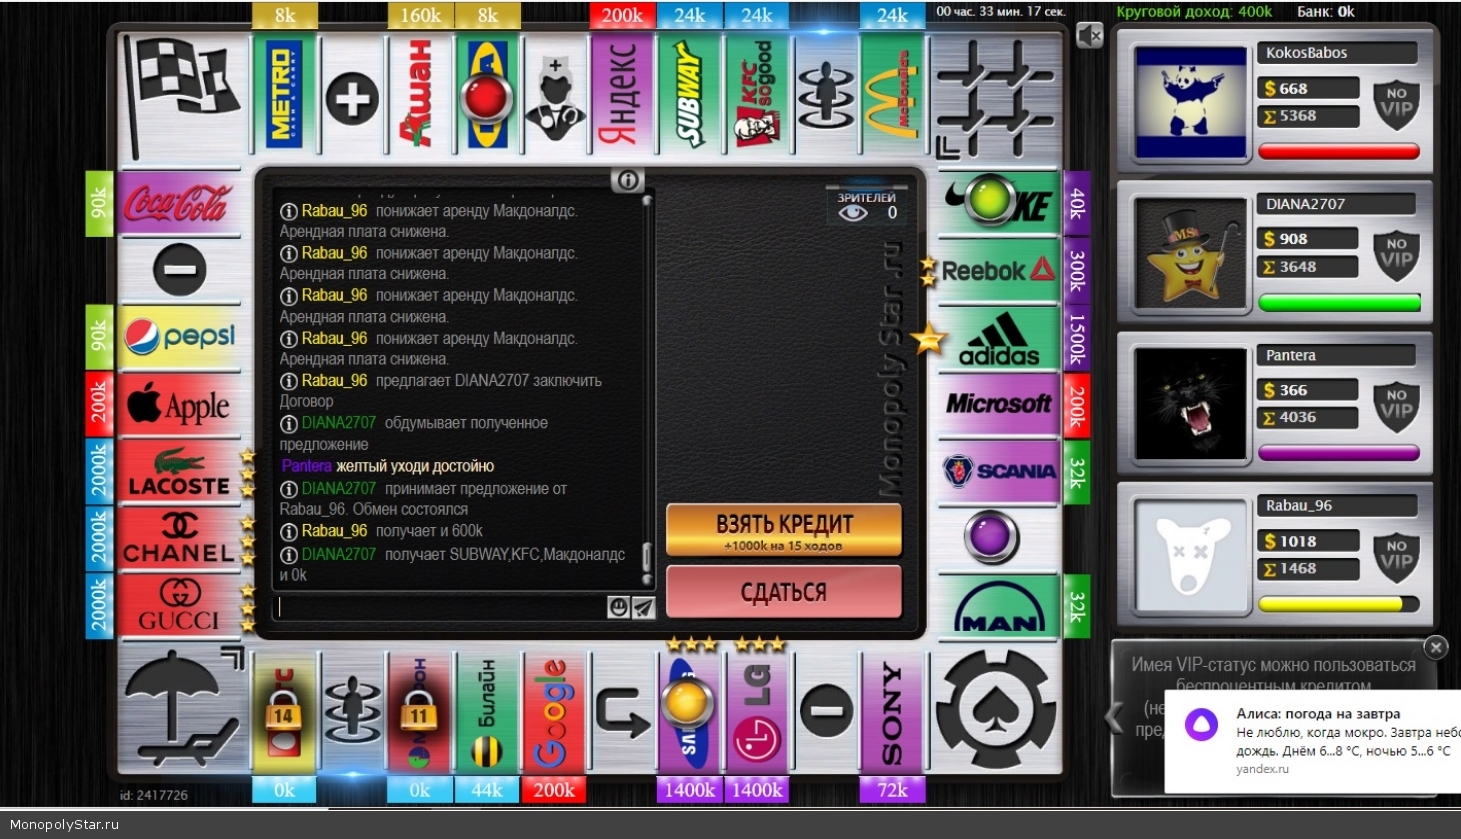Close the VIP tip panel
The height and width of the screenshot is (839, 1461).
pos(1435,647)
